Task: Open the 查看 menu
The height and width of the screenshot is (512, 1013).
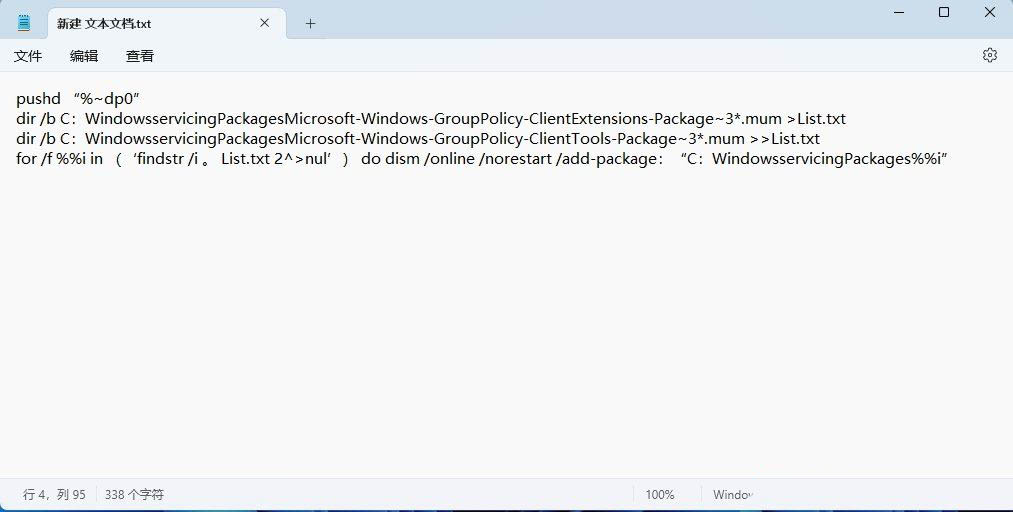Action: 140,56
